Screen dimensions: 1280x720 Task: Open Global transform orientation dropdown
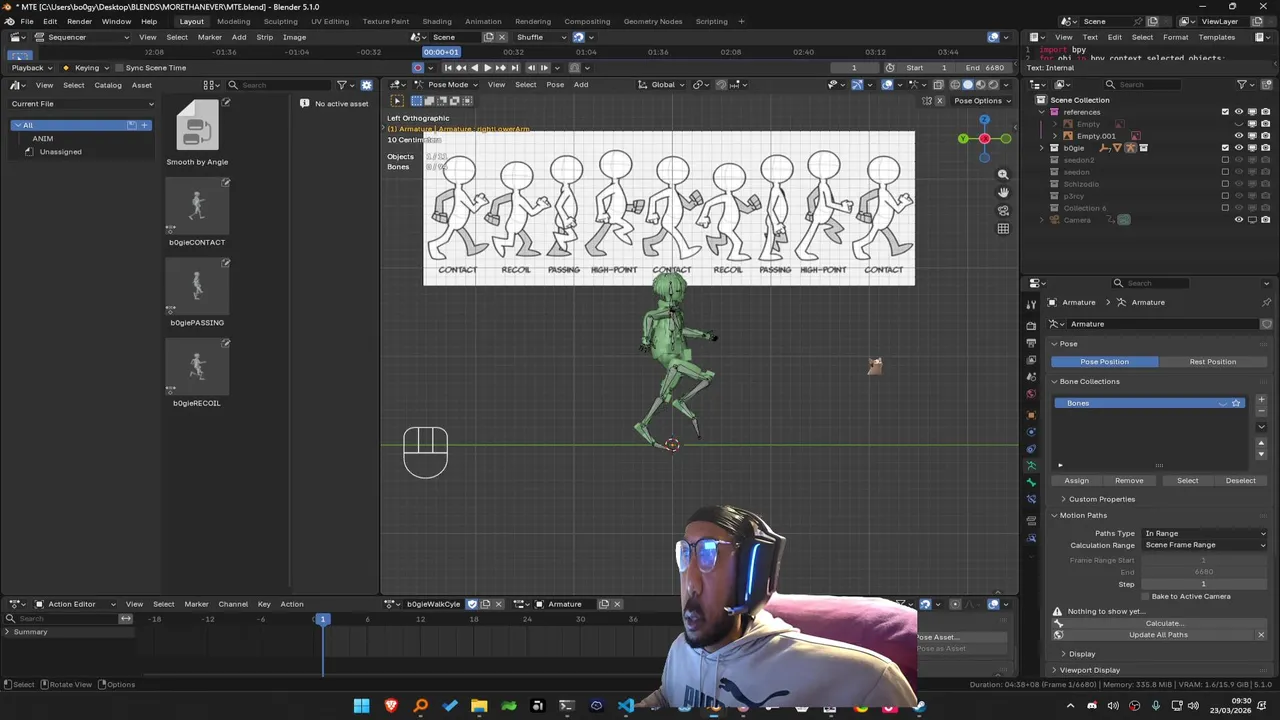tap(661, 85)
